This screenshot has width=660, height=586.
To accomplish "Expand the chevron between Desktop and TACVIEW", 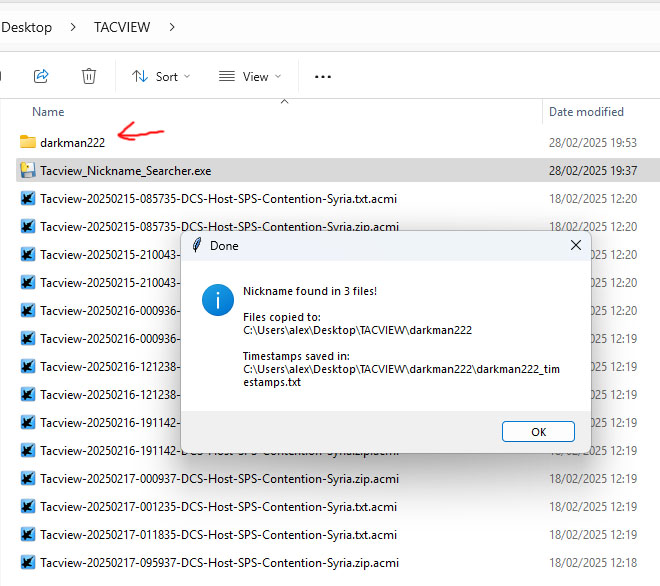I will (x=73, y=27).
